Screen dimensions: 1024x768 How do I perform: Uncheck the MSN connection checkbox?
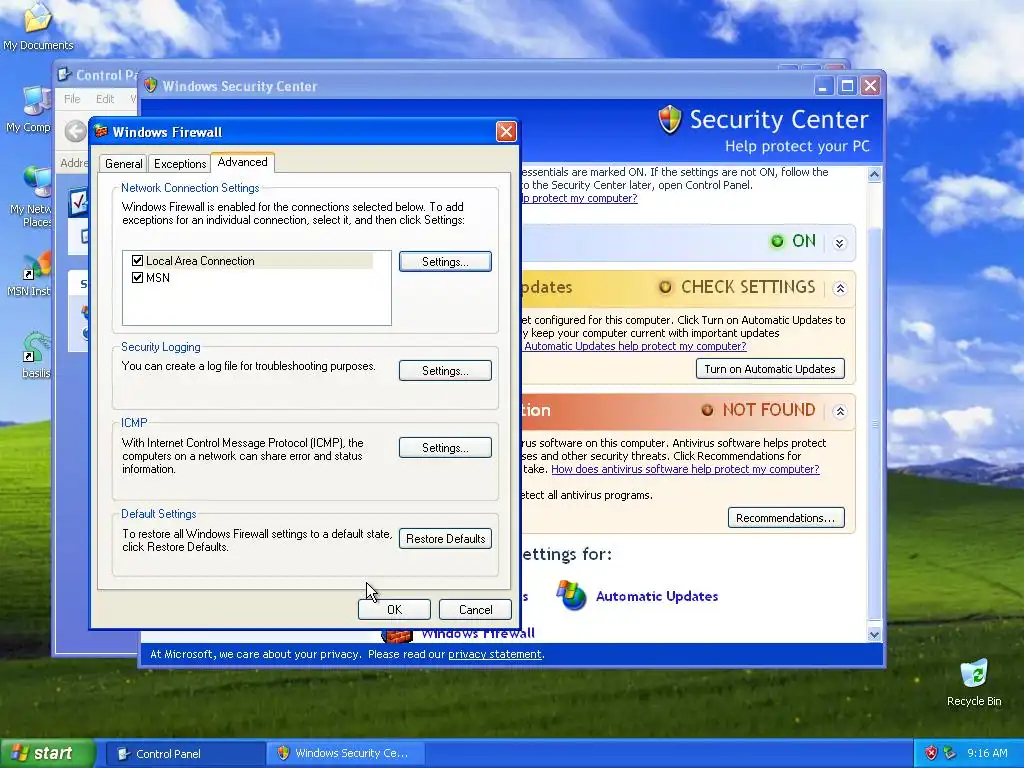137,278
